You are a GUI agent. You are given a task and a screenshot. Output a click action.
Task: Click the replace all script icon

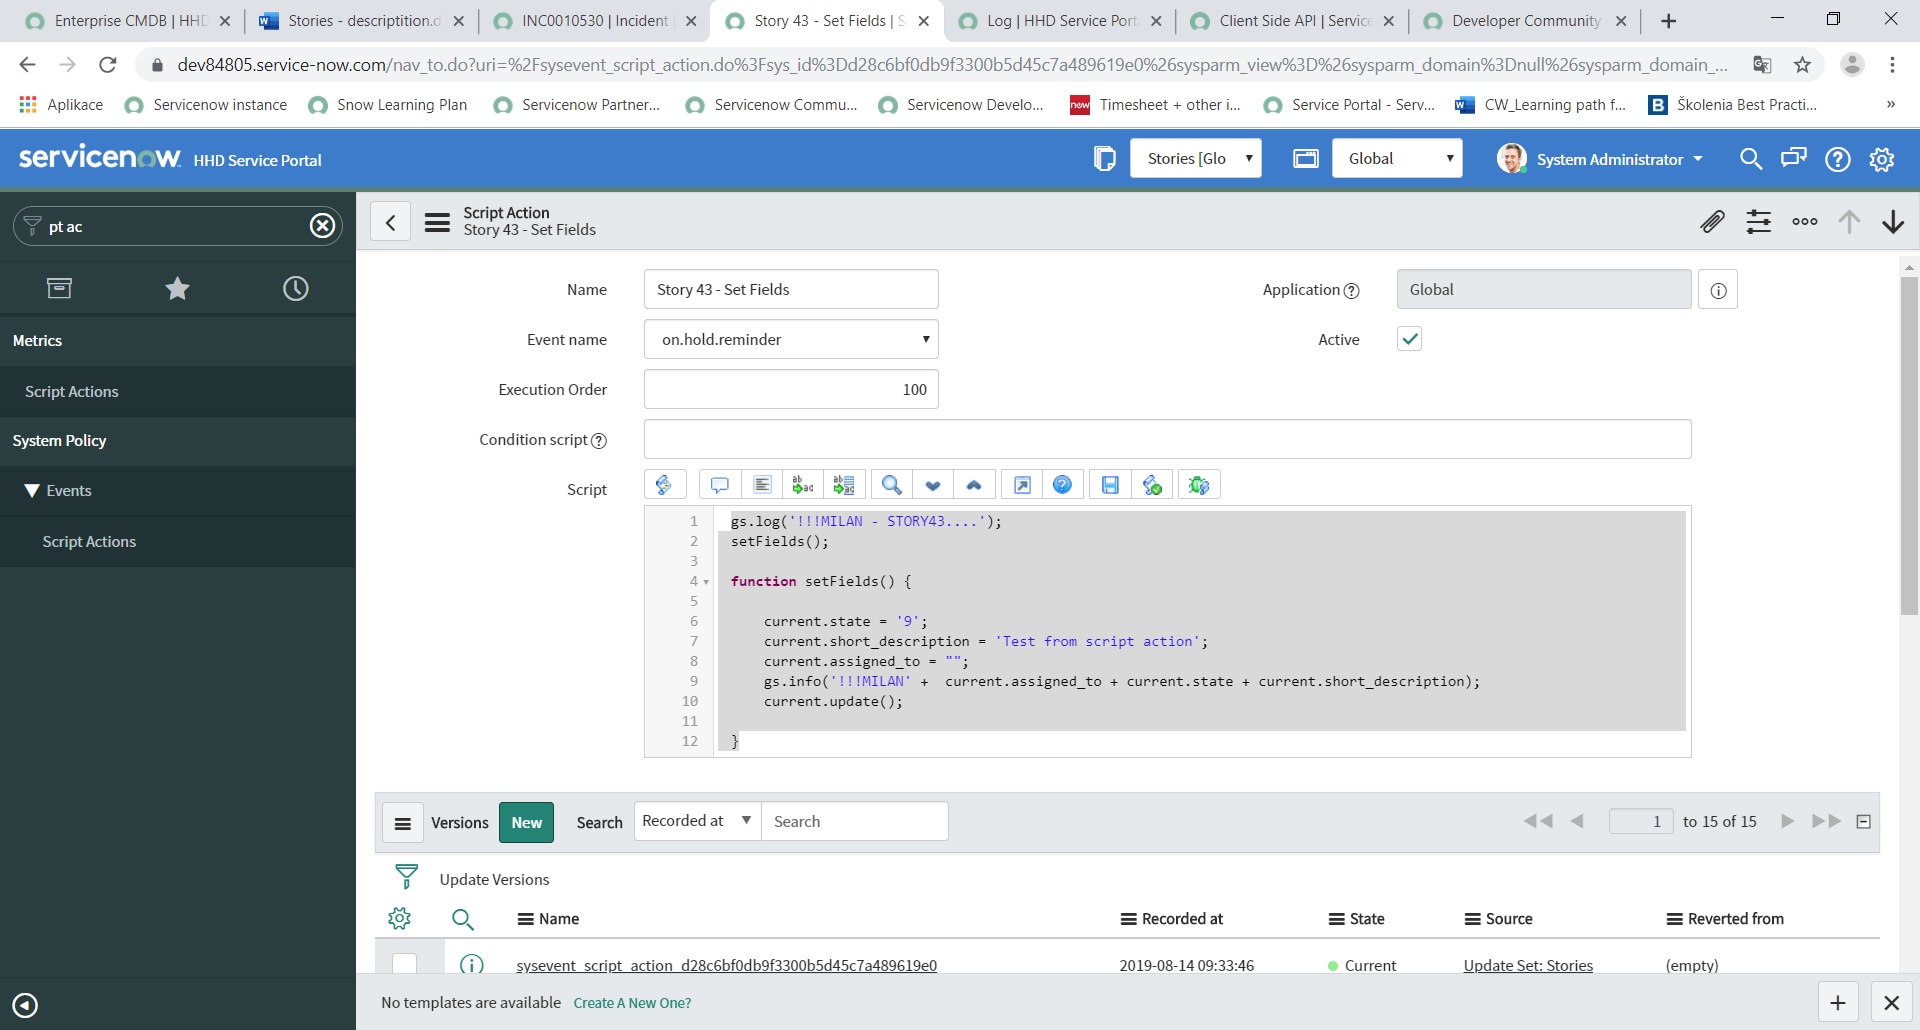coord(844,485)
